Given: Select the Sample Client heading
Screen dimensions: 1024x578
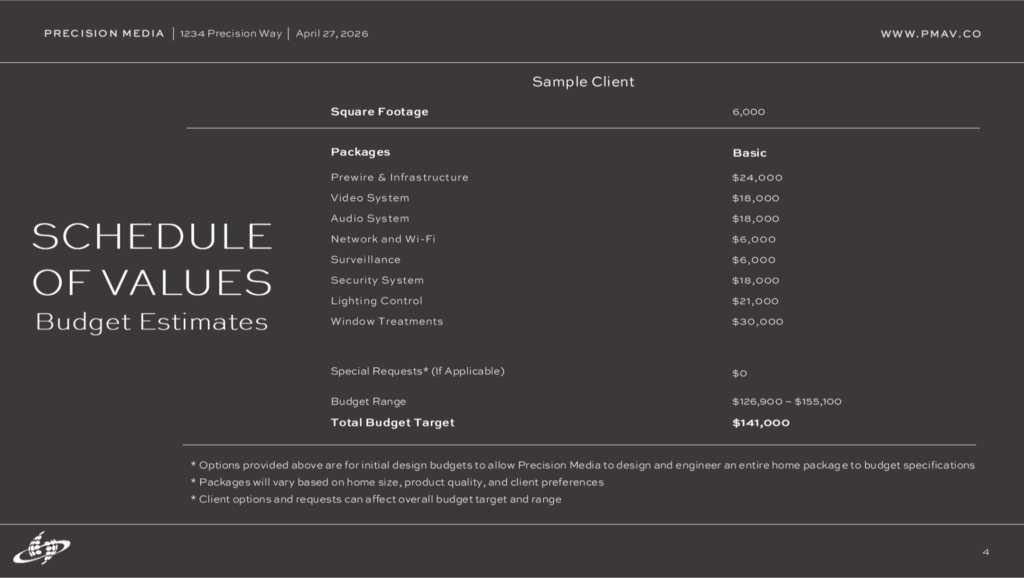Looking at the screenshot, I should coord(583,82).
